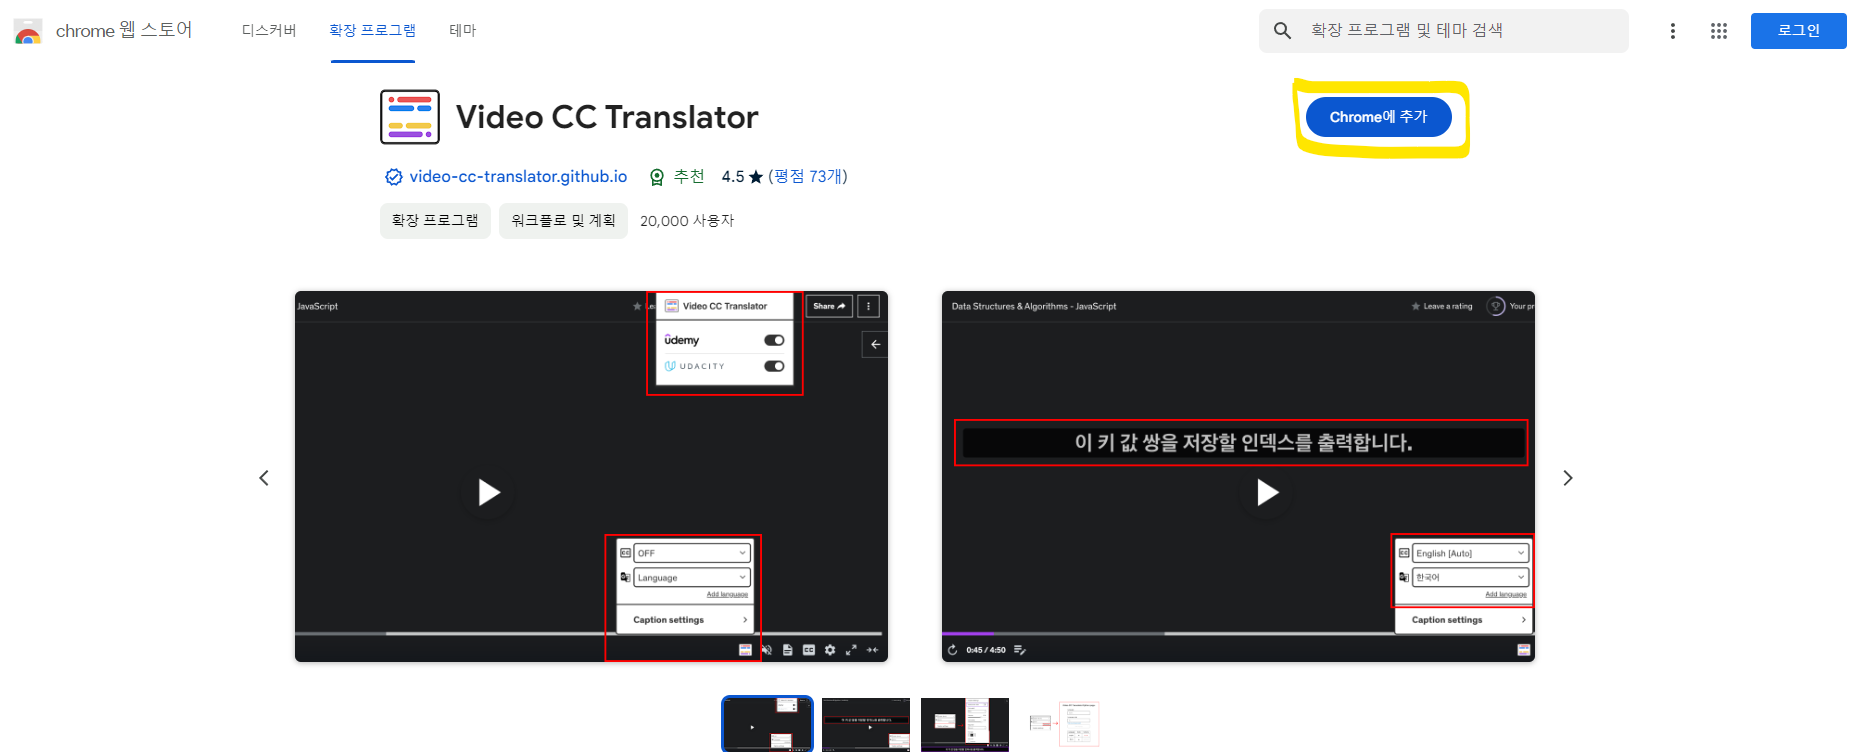Advance the carousel with right chevron
1856x752 pixels.
pos(1568,478)
